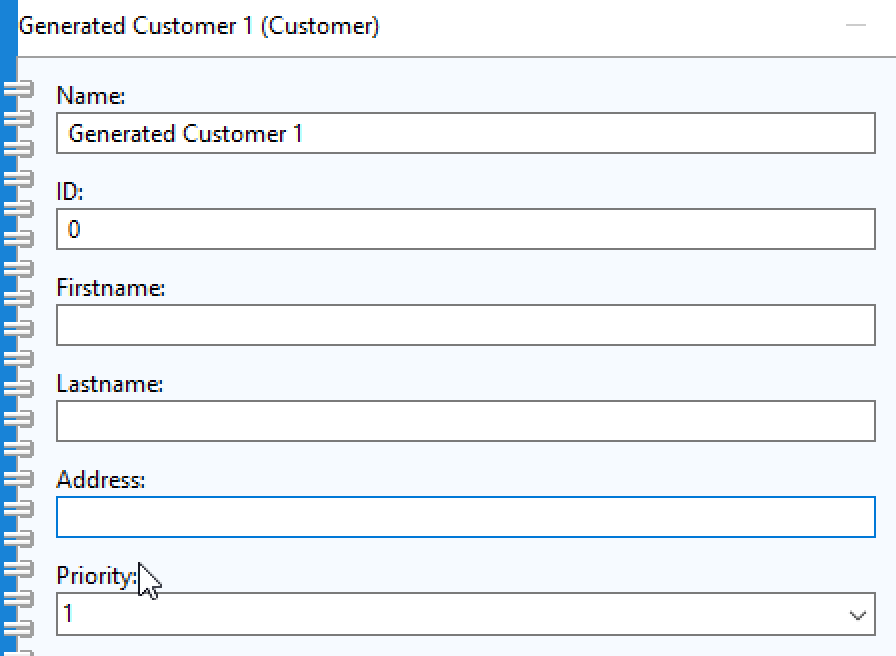Click the Lastname: label
This screenshot has height=656, width=896.
coord(110,383)
